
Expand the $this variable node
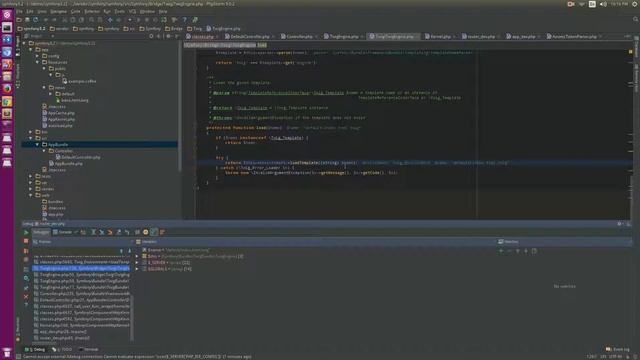point(137,256)
